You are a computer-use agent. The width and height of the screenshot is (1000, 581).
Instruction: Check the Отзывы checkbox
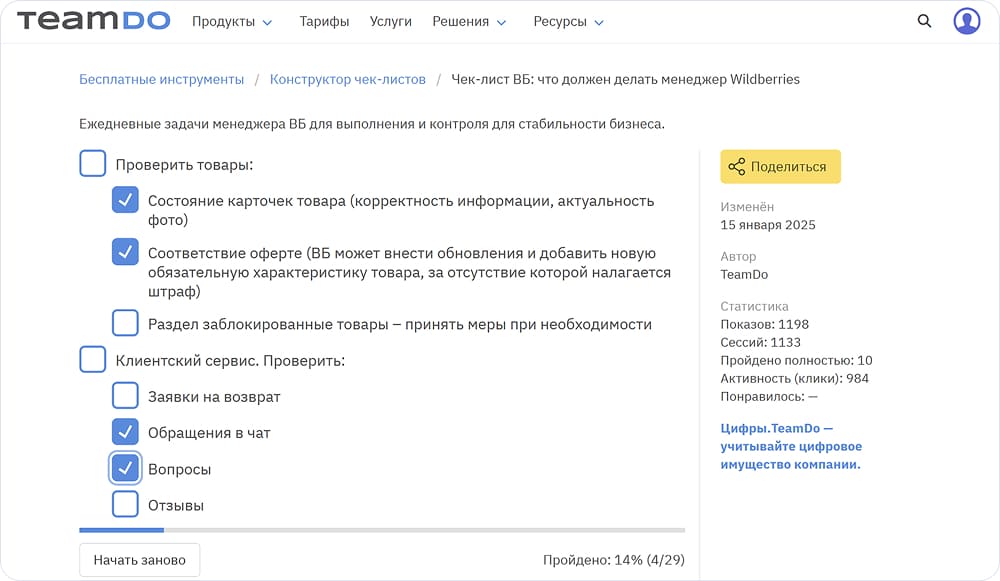[x=125, y=504]
